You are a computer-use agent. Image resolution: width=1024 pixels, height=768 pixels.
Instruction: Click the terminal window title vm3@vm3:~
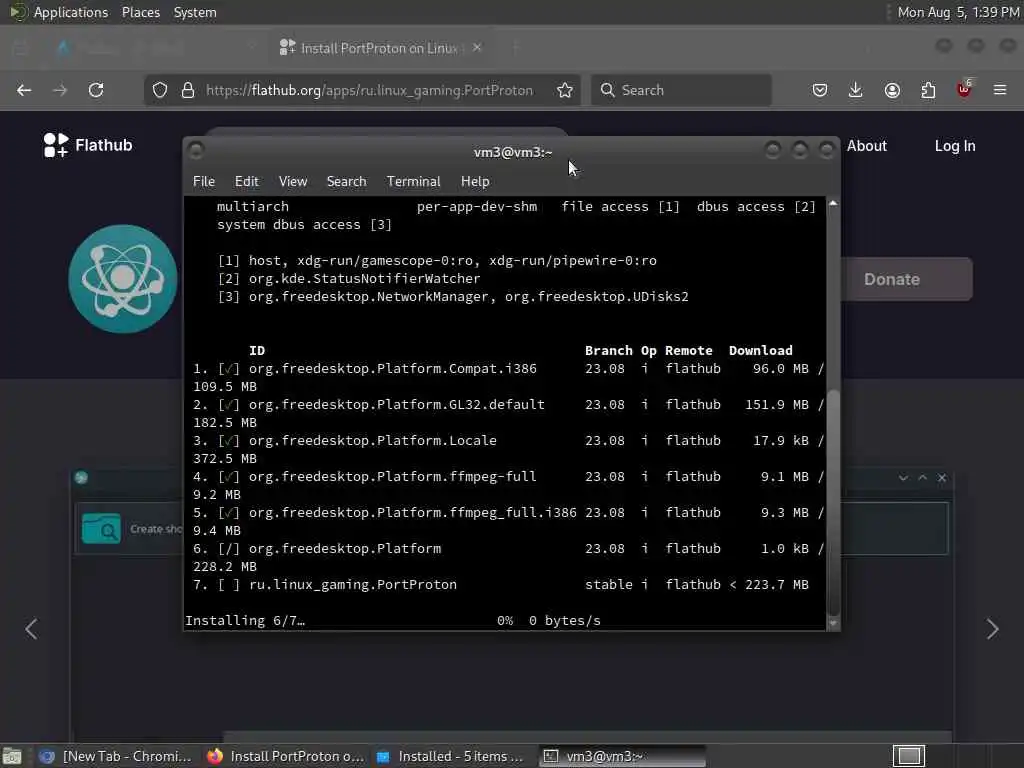pyautogui.click(x=513, y=152)
